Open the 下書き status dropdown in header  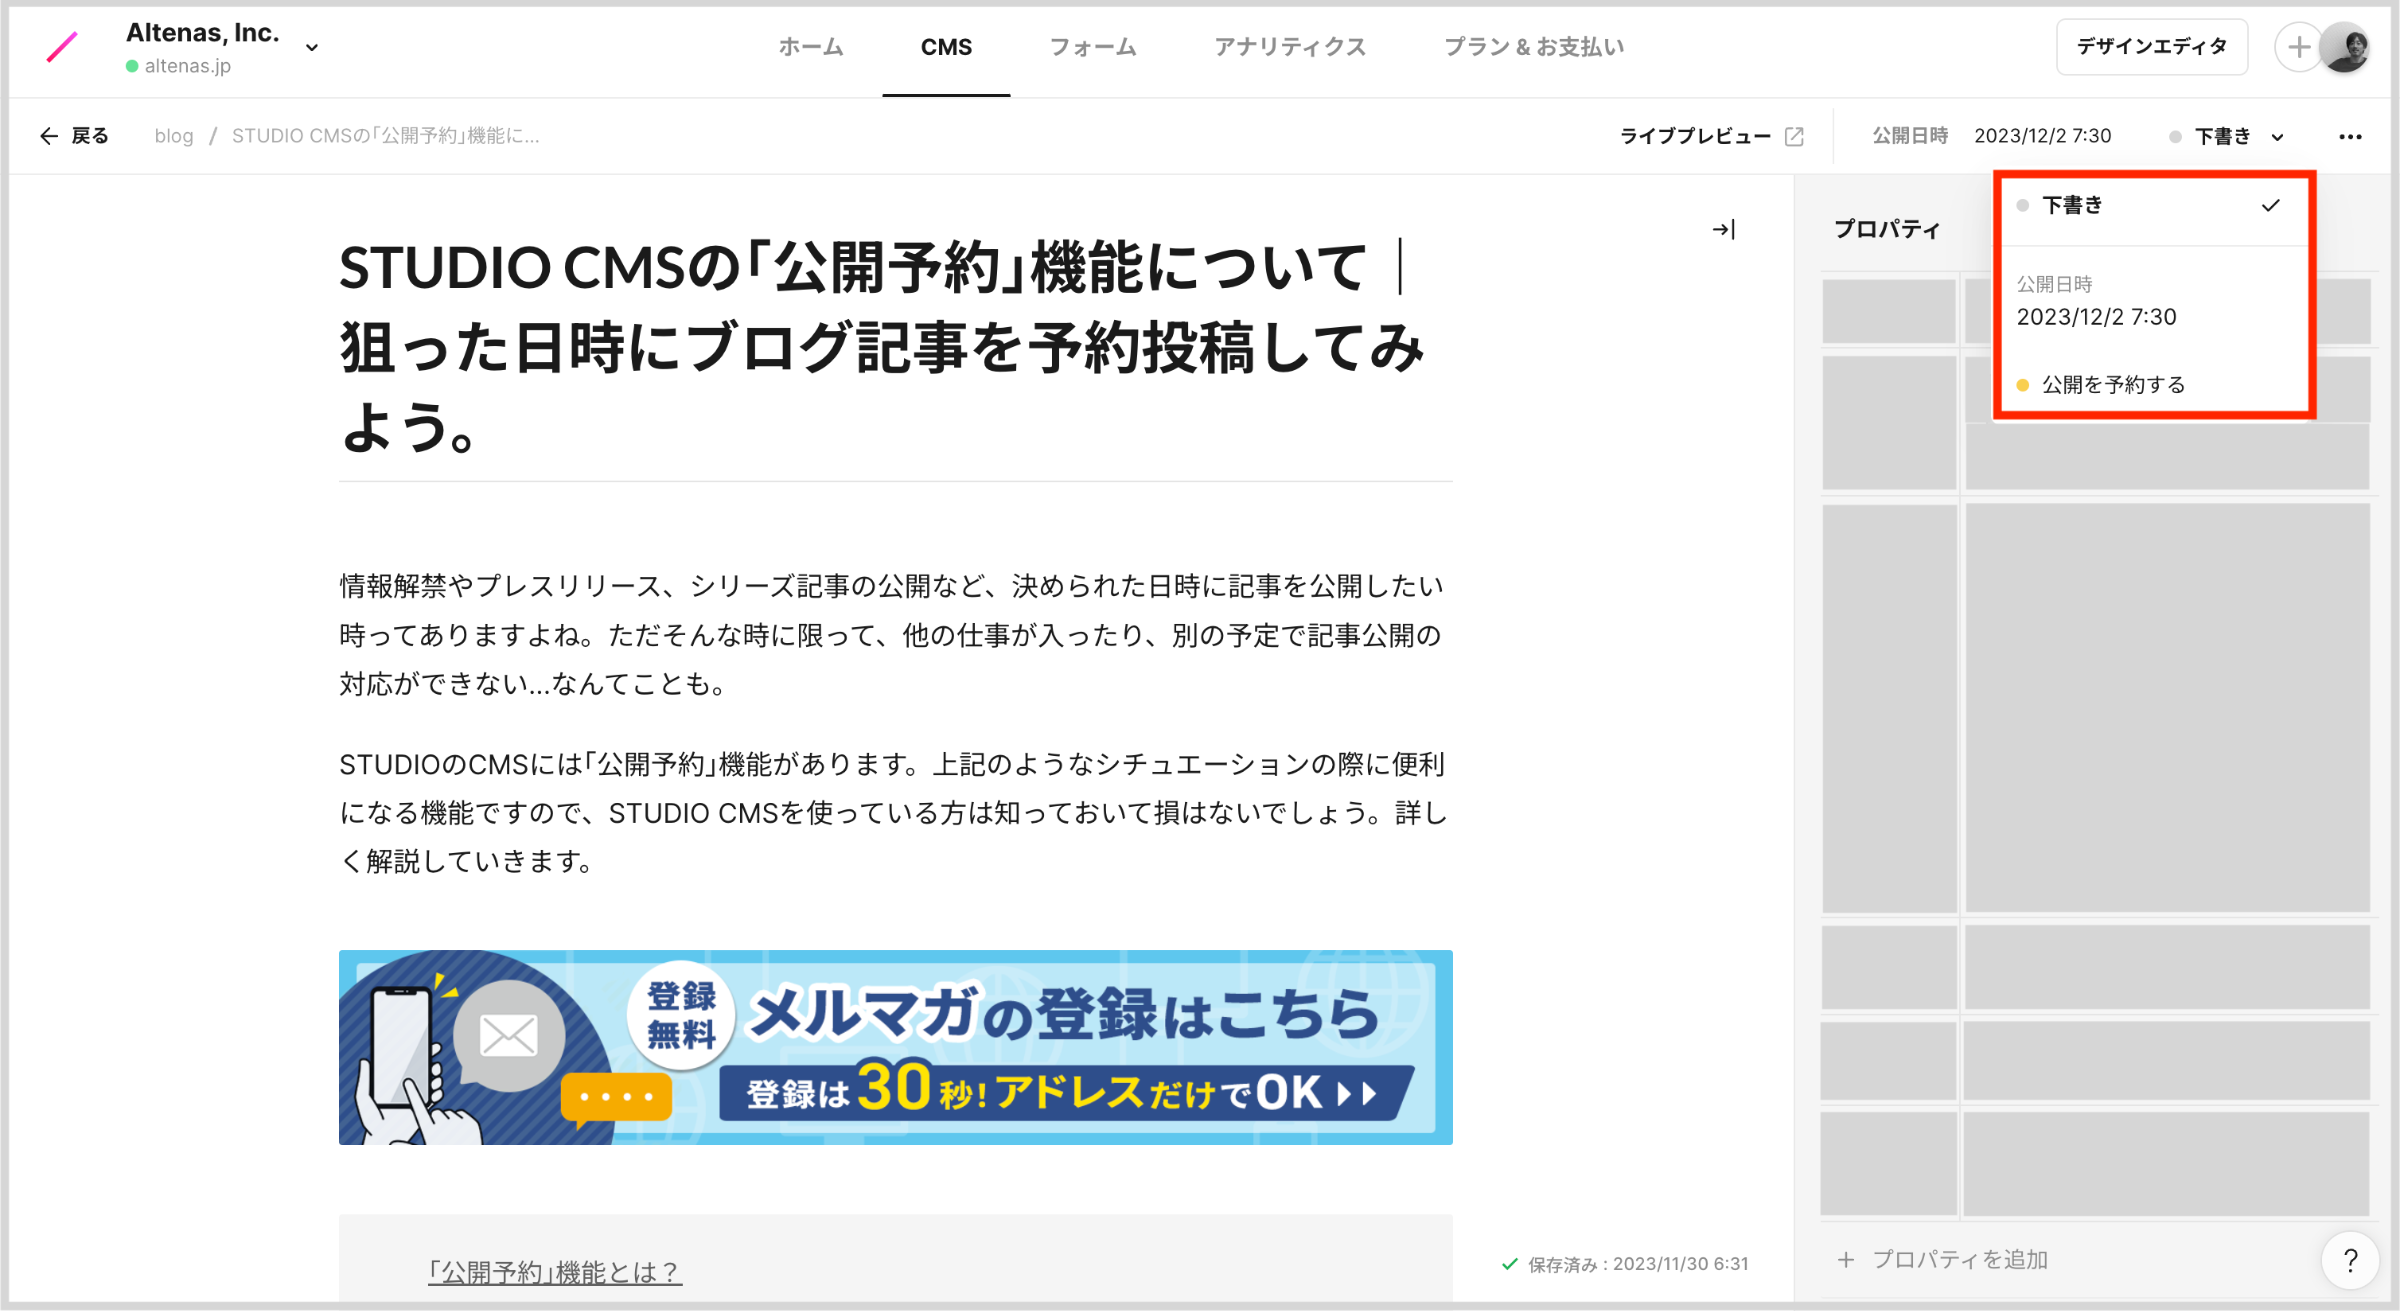tap(2226, 137)
